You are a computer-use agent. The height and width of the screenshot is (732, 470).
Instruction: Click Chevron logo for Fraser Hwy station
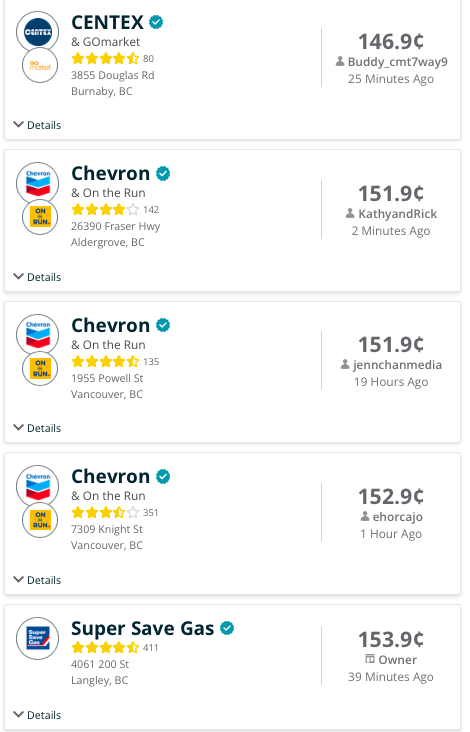[x=37, y=183]
